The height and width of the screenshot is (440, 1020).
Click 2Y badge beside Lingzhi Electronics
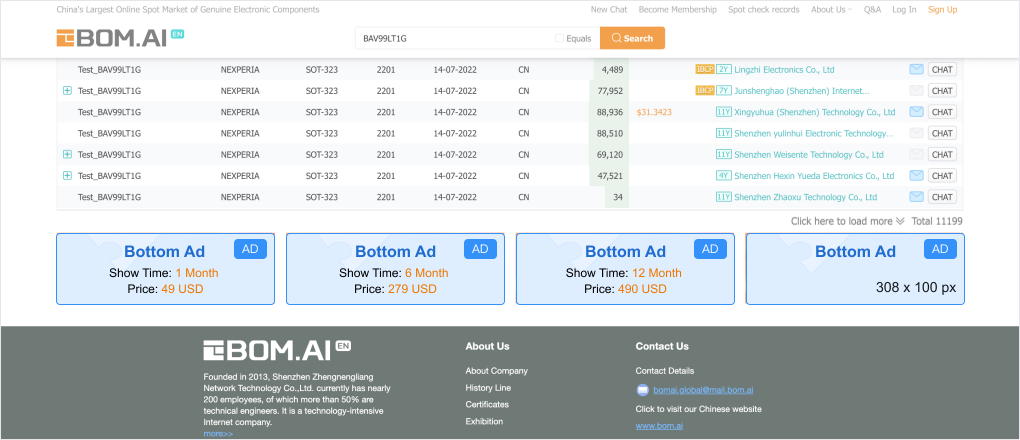tap(724, 69)
